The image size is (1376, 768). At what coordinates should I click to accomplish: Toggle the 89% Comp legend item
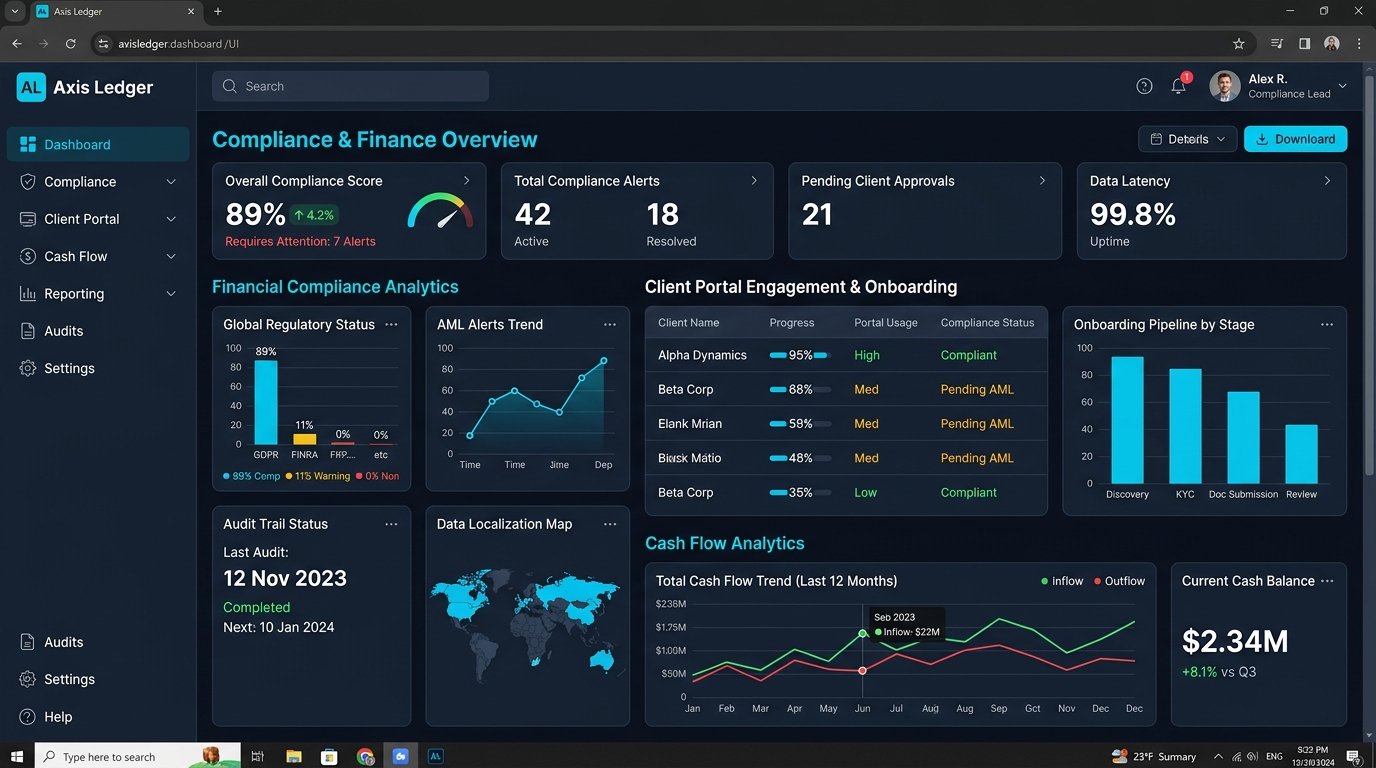click(252, 476)
